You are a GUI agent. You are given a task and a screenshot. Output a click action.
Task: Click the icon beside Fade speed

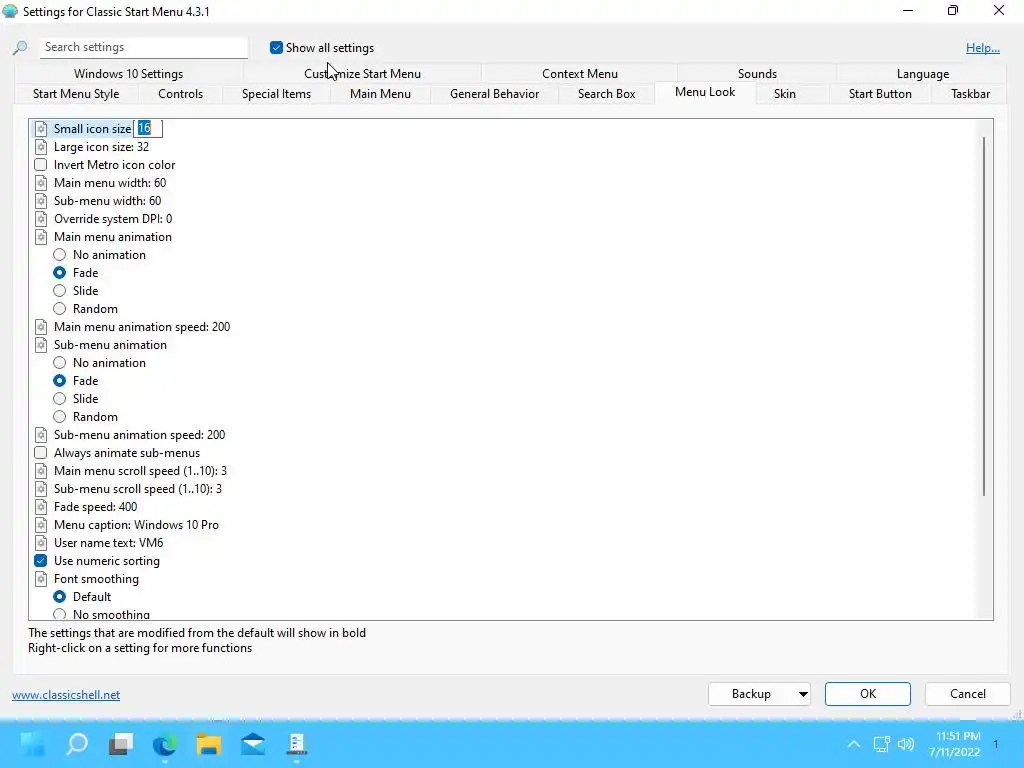[40, 507]
